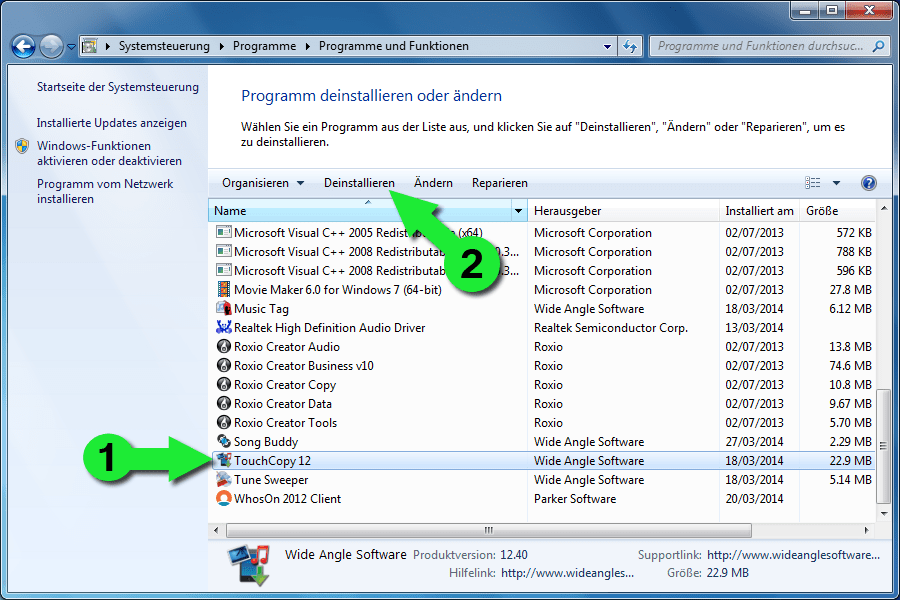Select the Music Tag list entry

coord(542,308)
